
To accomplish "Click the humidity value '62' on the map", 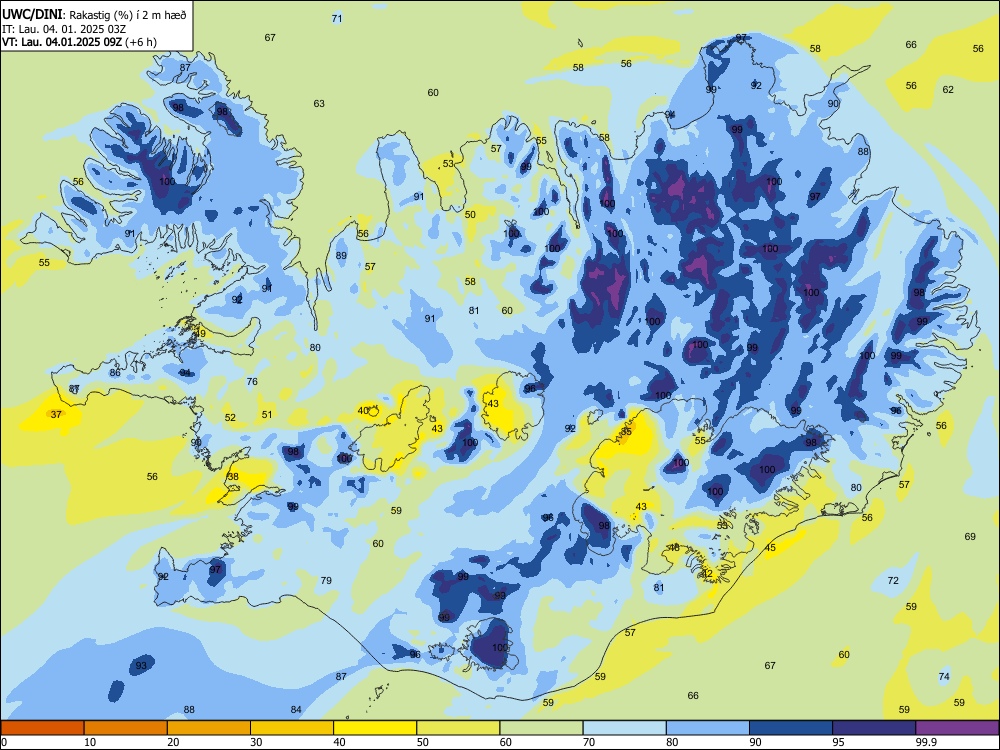I will (x=948, y=89).
